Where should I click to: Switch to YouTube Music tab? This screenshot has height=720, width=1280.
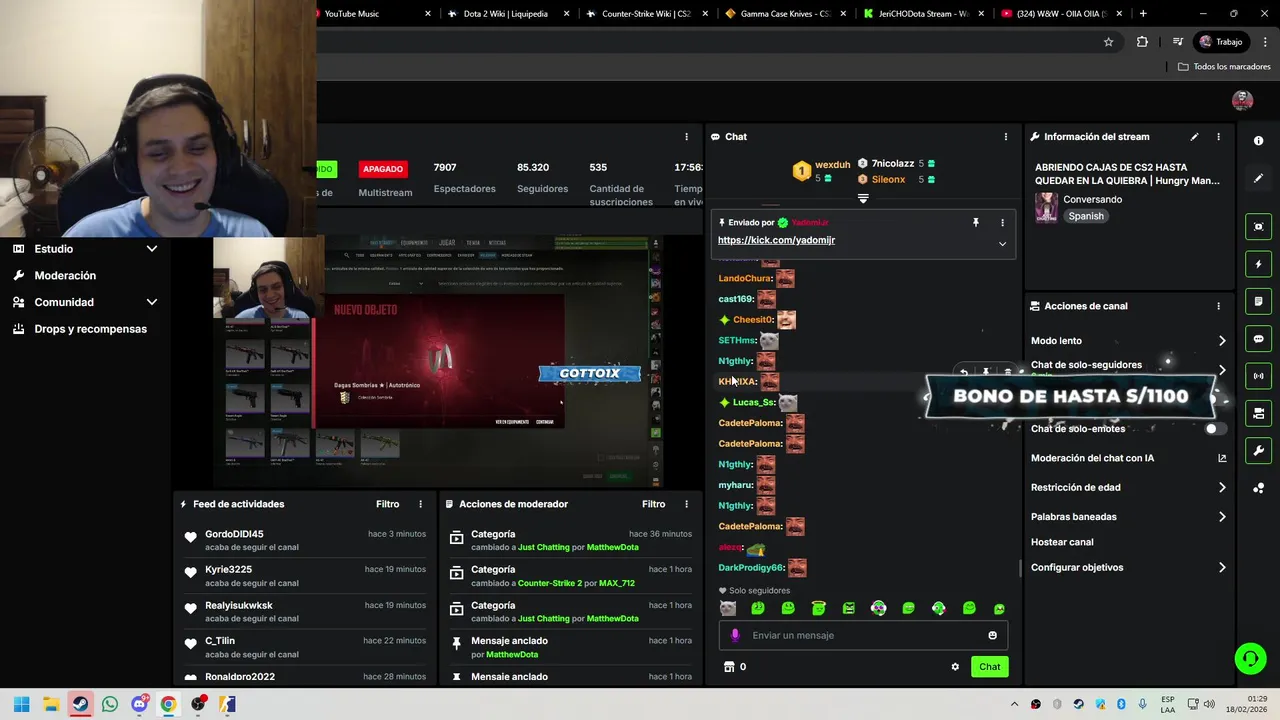368,14
